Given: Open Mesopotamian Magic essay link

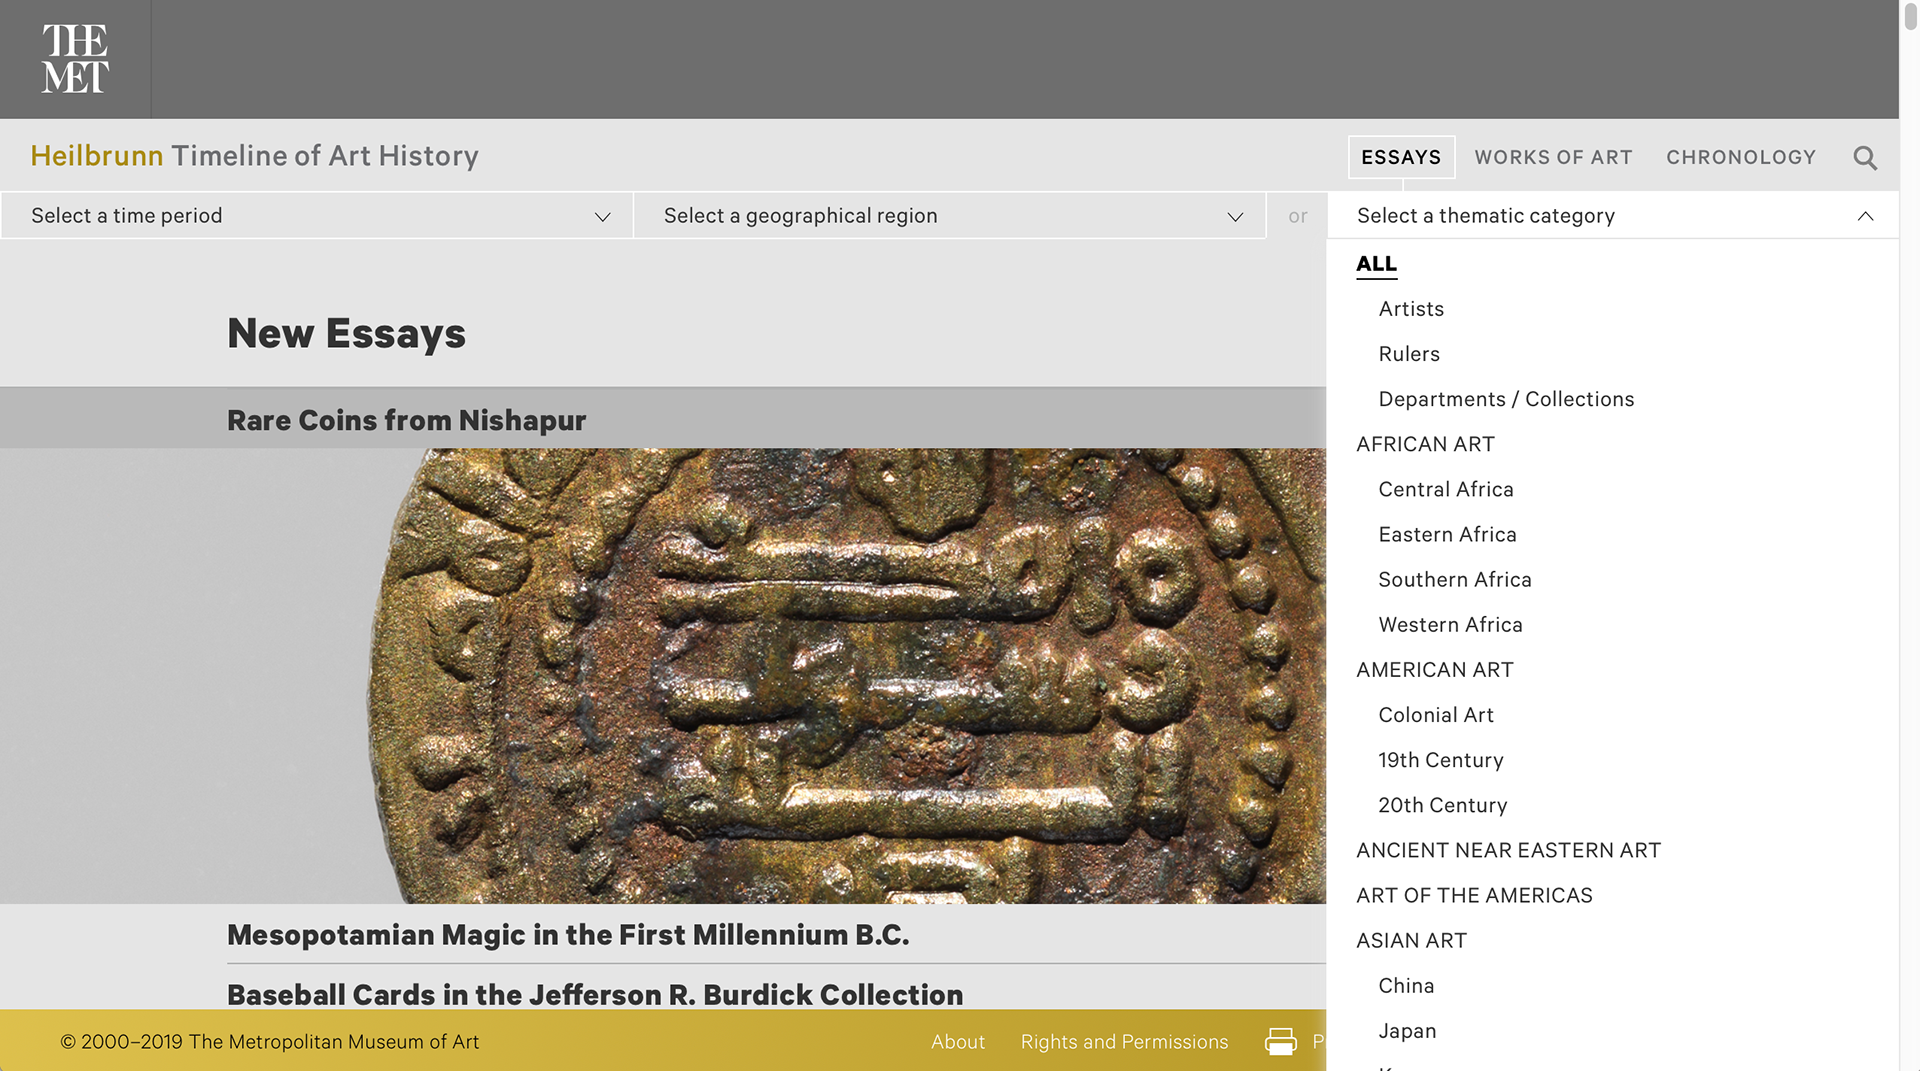Looking at the screenshot, I should 568,935.
